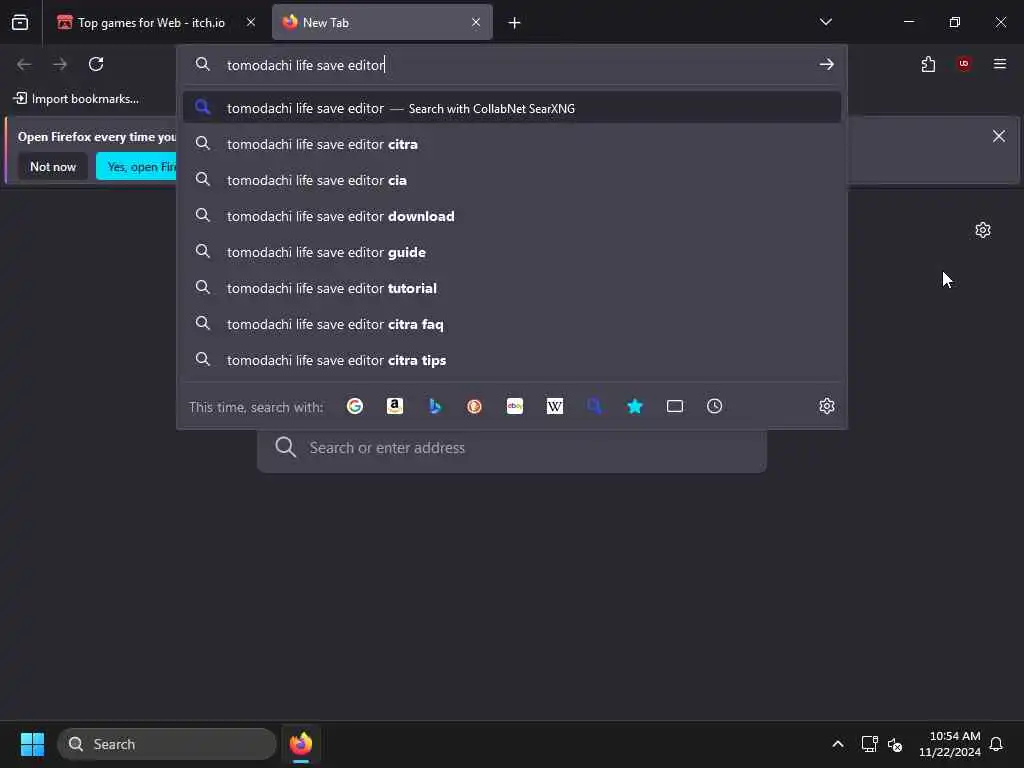Image resolution: width=1024 pixels, height=768 pixels.
Task: Search this time with Wikipedia
Action: 554,406
